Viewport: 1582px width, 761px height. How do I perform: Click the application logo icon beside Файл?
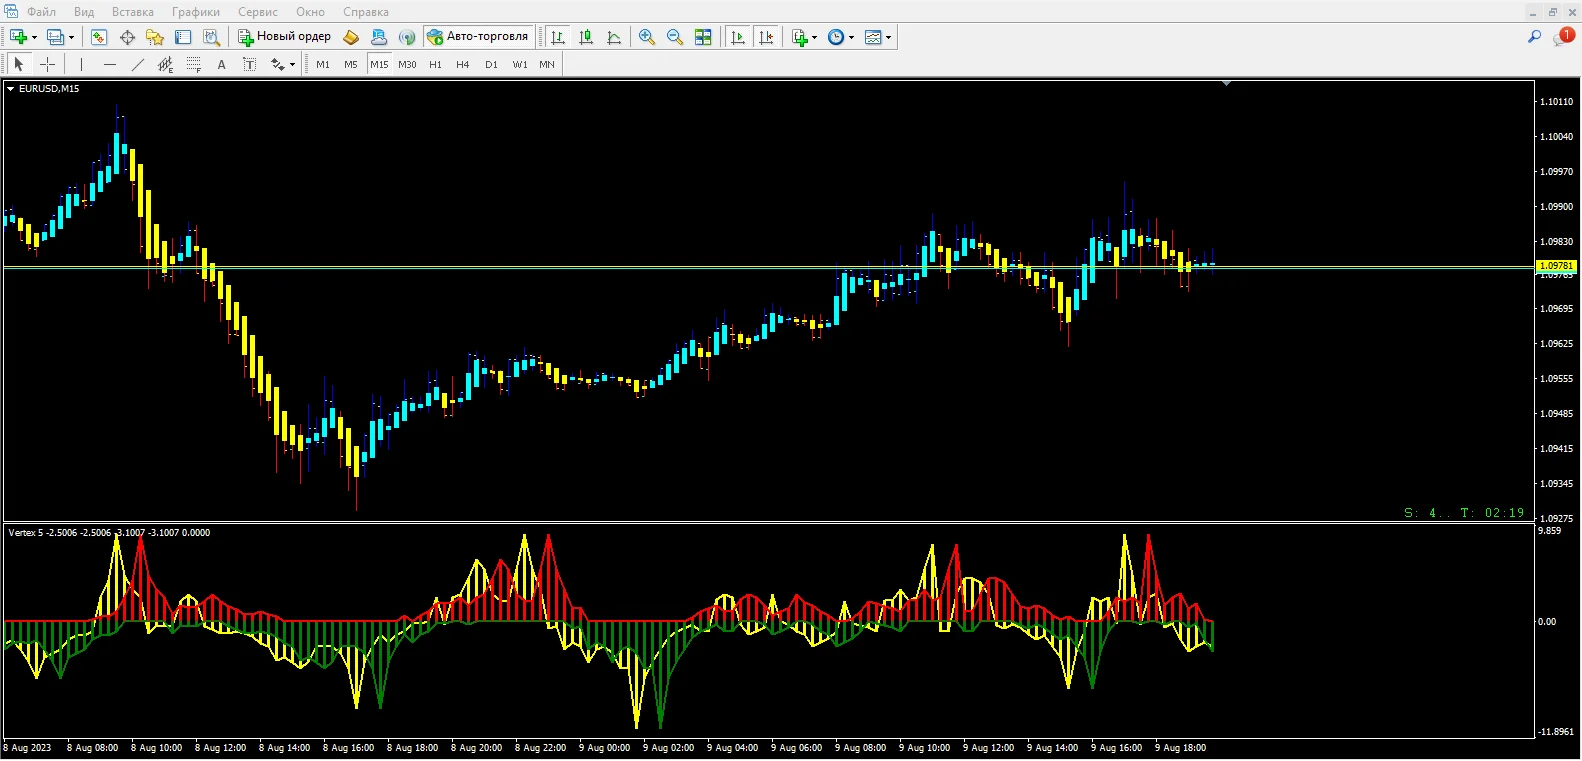[11, 11]
